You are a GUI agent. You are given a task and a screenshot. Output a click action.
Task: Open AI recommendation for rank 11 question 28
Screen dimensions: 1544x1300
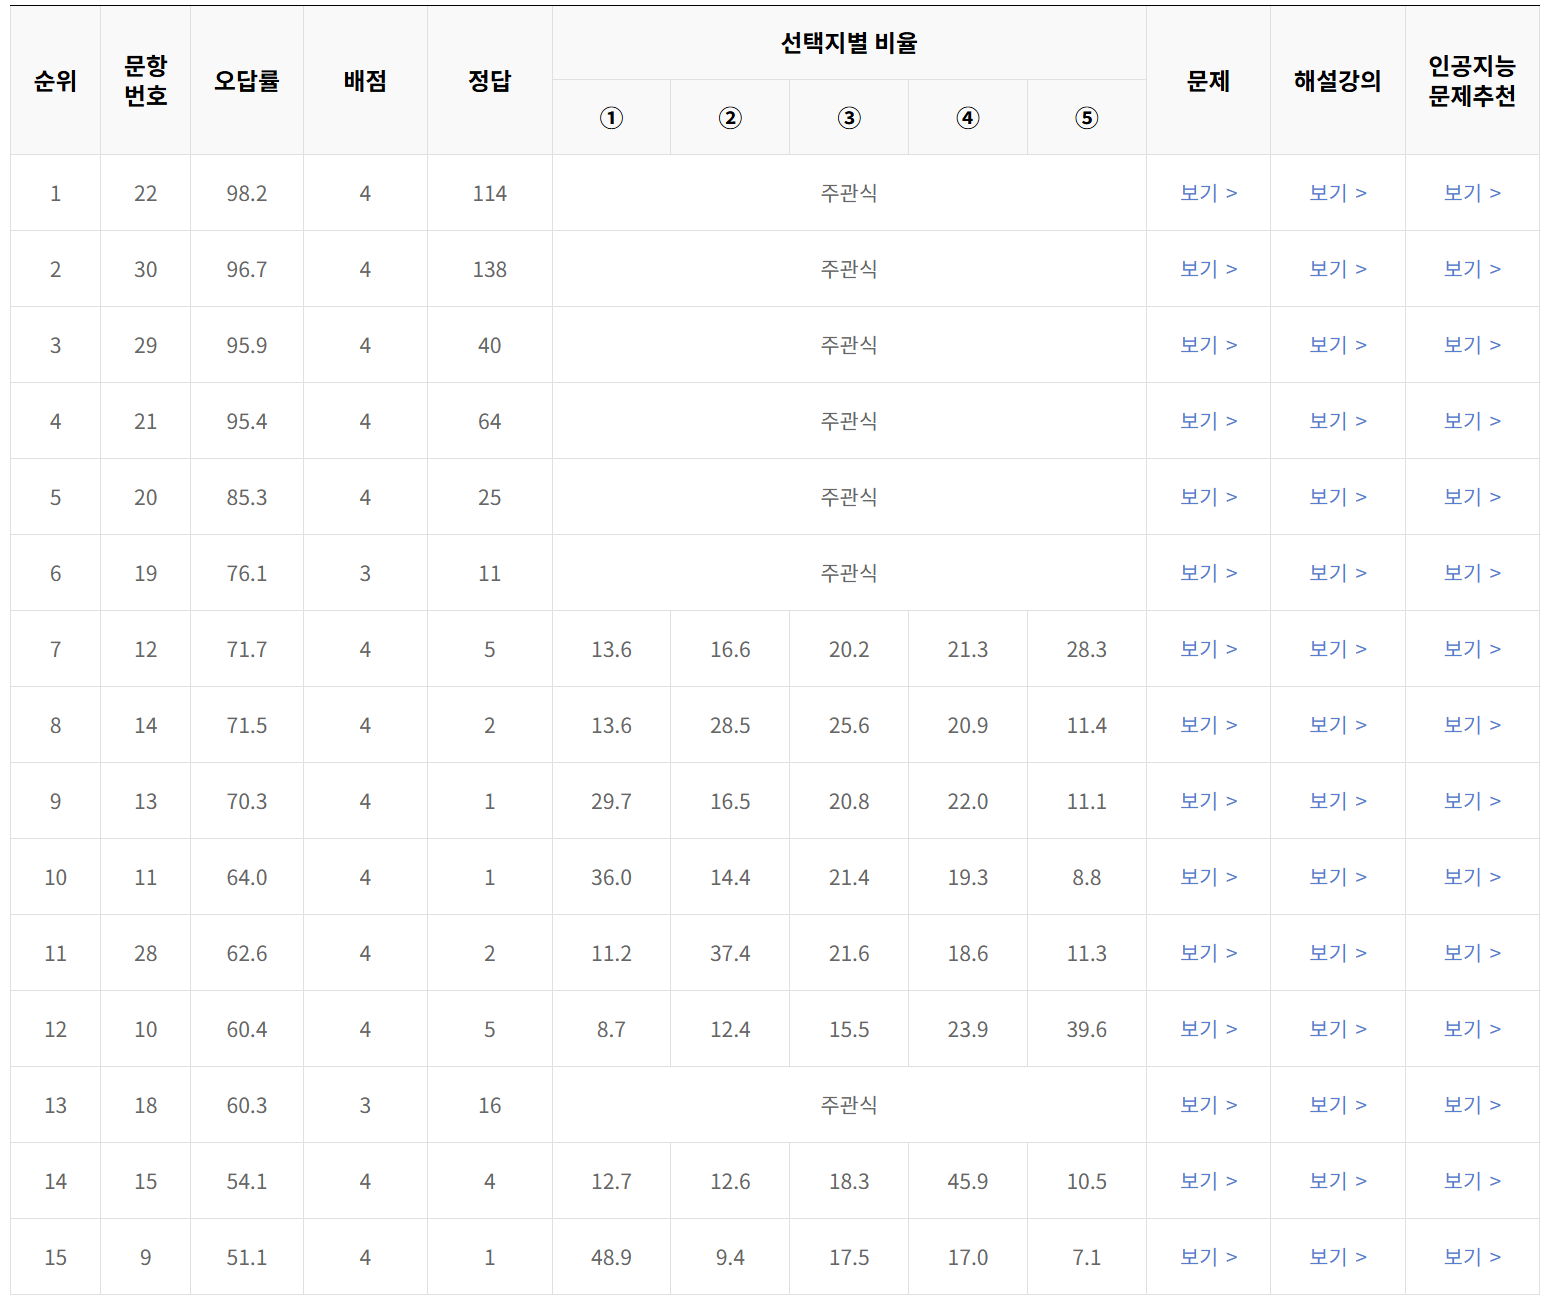click(1470, 953)
